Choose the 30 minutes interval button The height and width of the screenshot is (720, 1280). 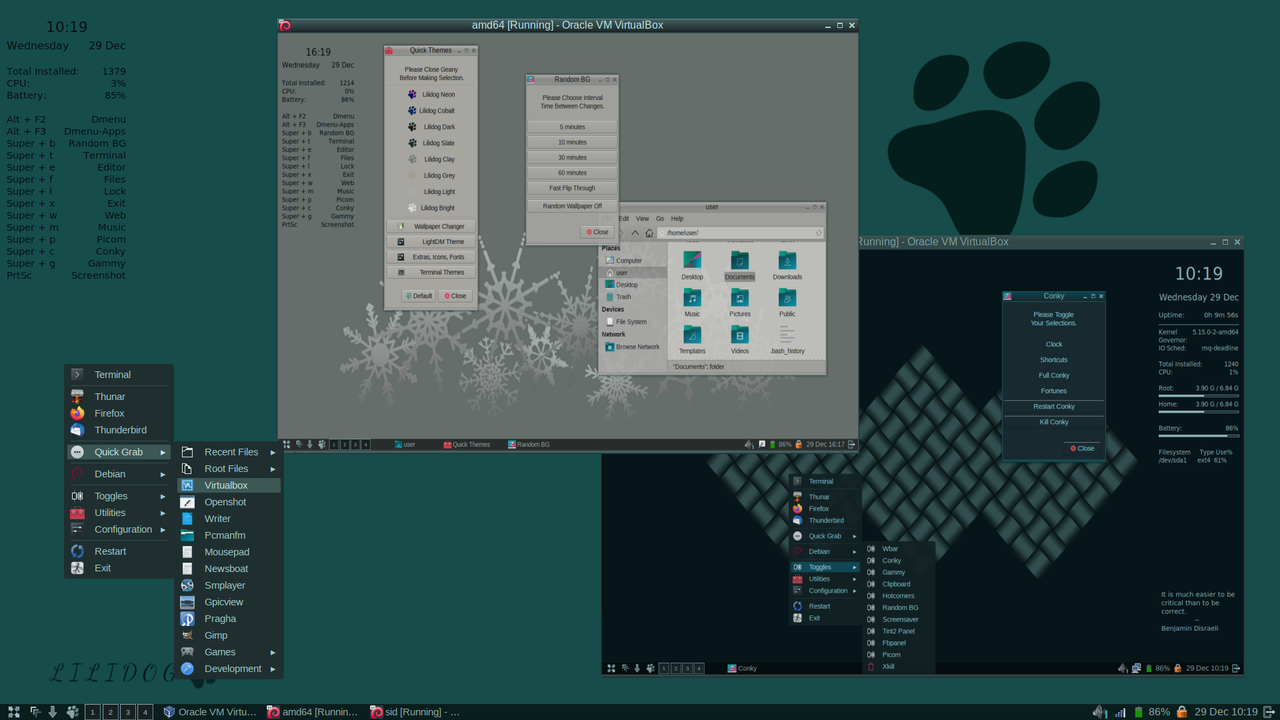pyautogui.click(x=573, y=157)
